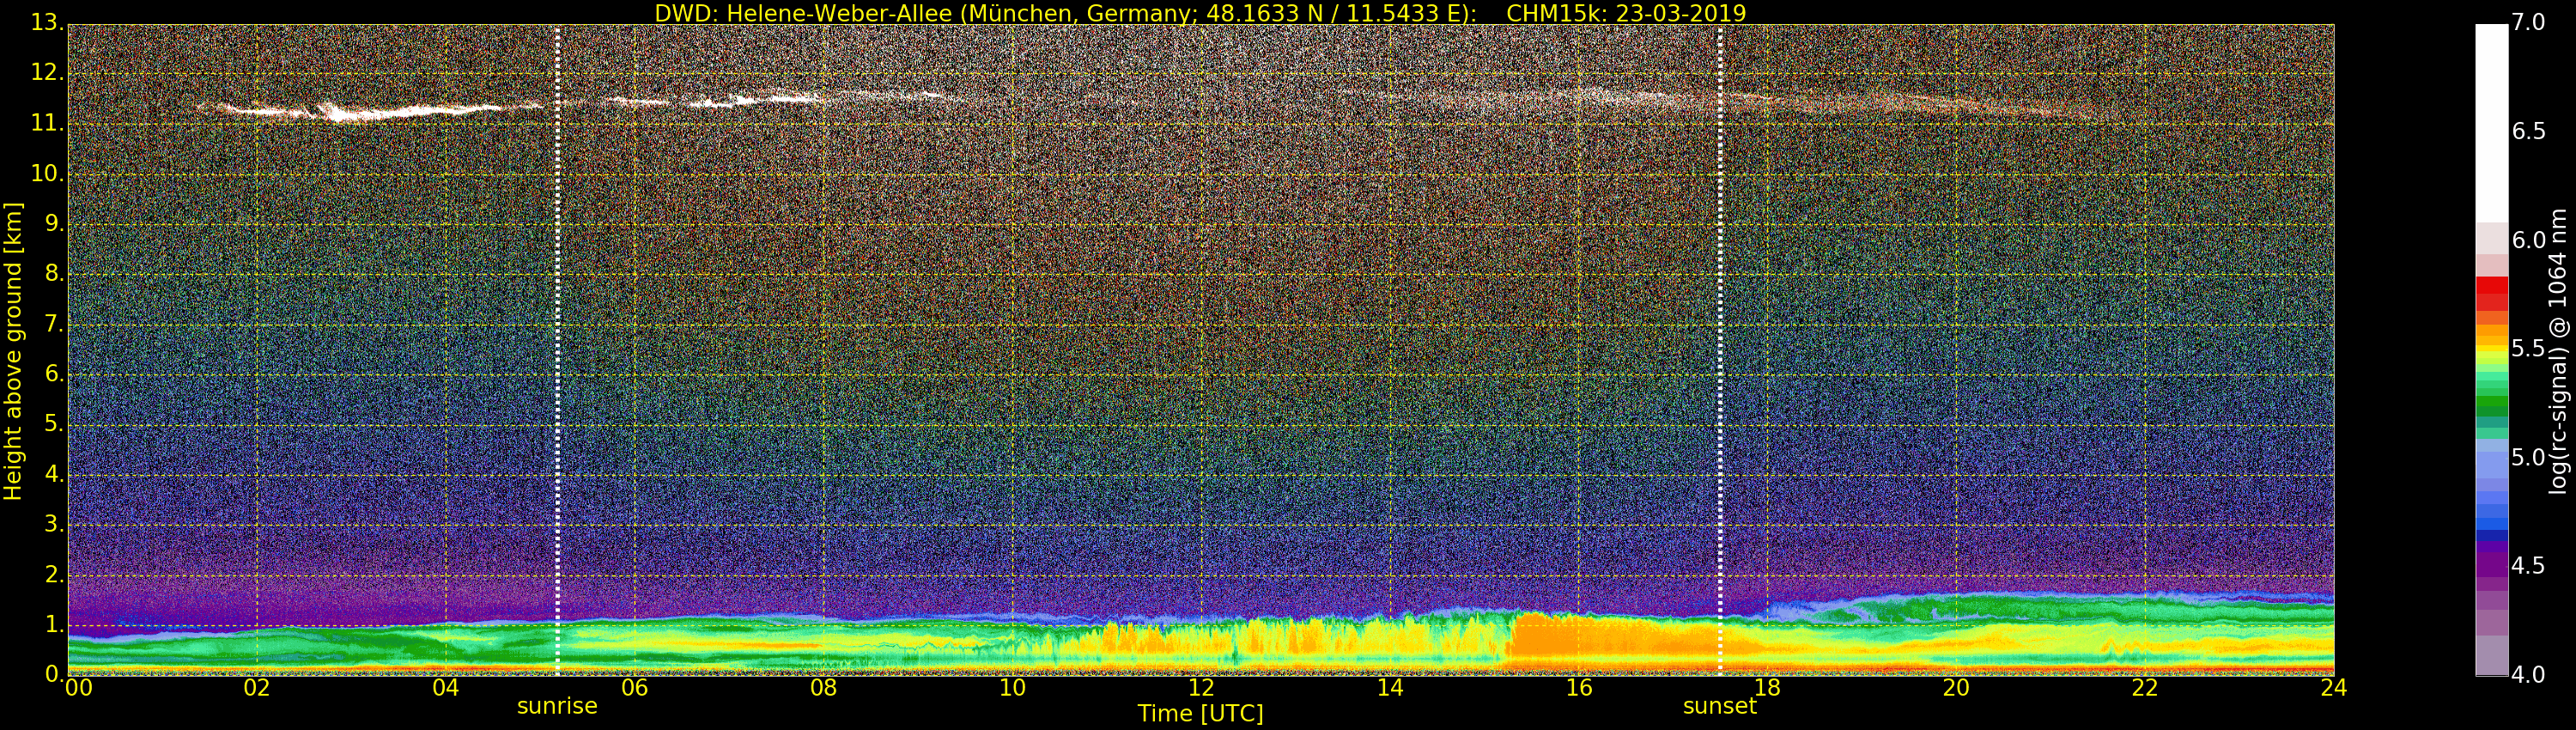Click the height axis tick label 3.
Screen dimensions: 2576x730
pos(53,524)
